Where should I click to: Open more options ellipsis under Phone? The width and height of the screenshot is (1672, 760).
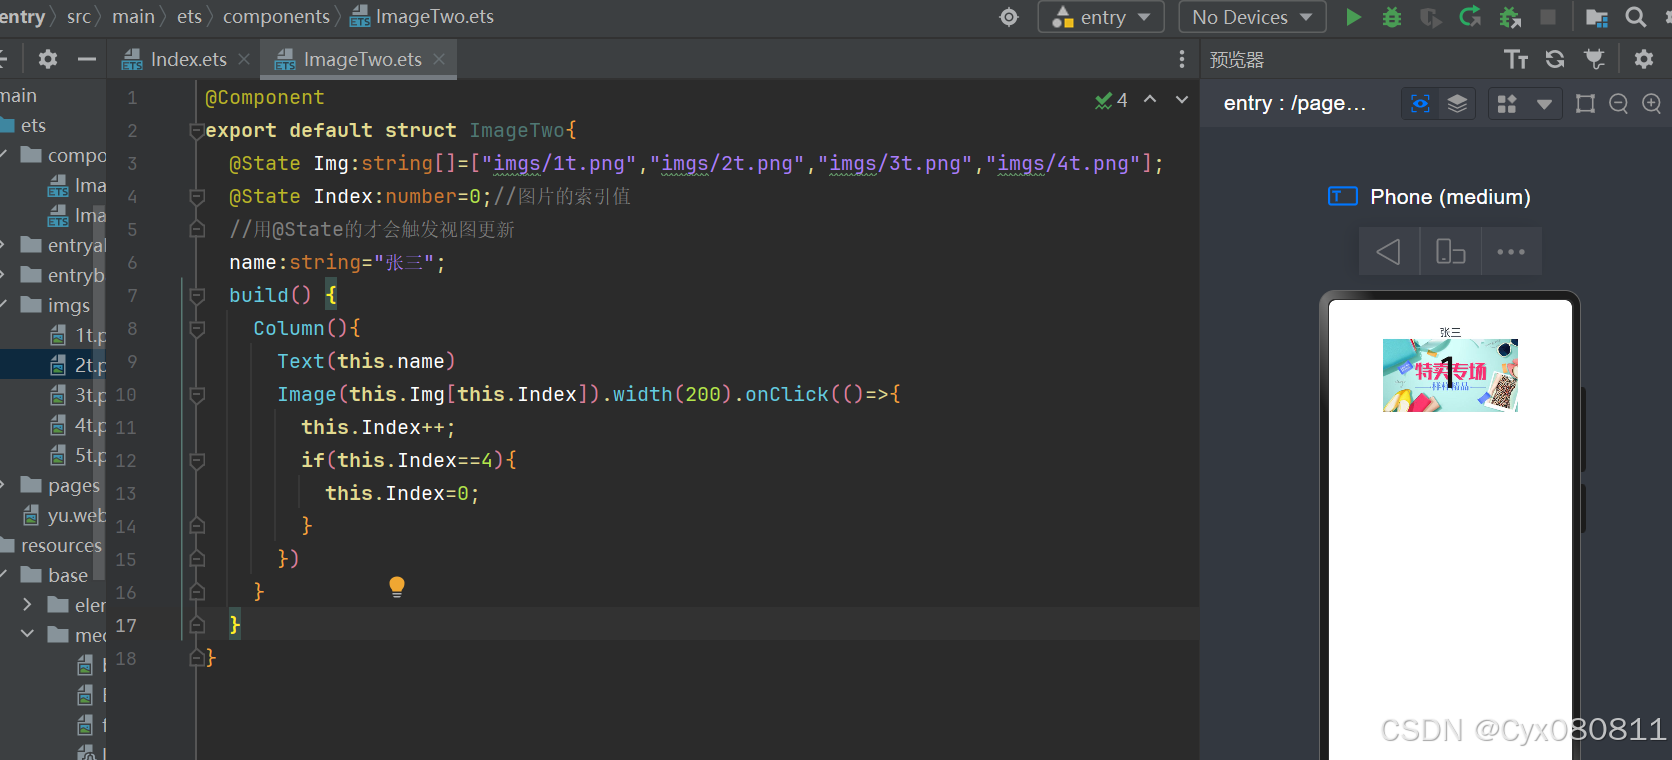coord(1511,251)
